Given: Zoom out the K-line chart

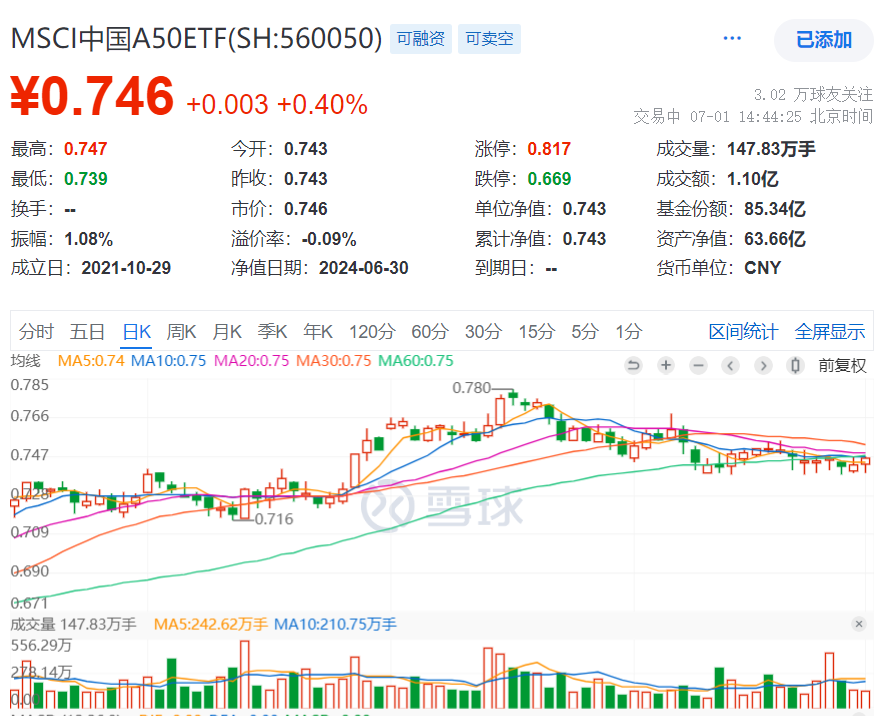Looking at the screenshot, I should pyautogui.click(x=698, y=365).
